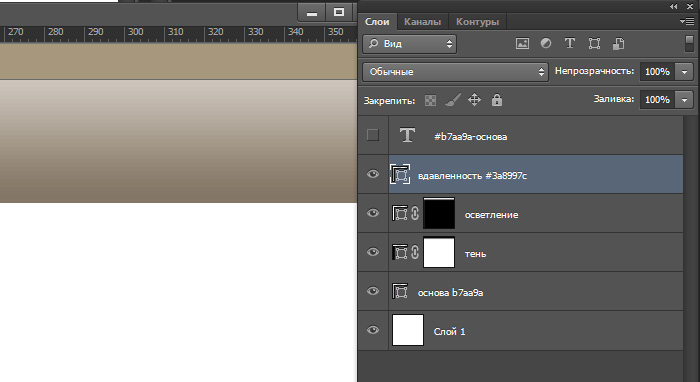Image resolution: width=700 pixels, height=382 pixels.
Task: Click the text layer T thumbnail
Action: coord(407,135)
